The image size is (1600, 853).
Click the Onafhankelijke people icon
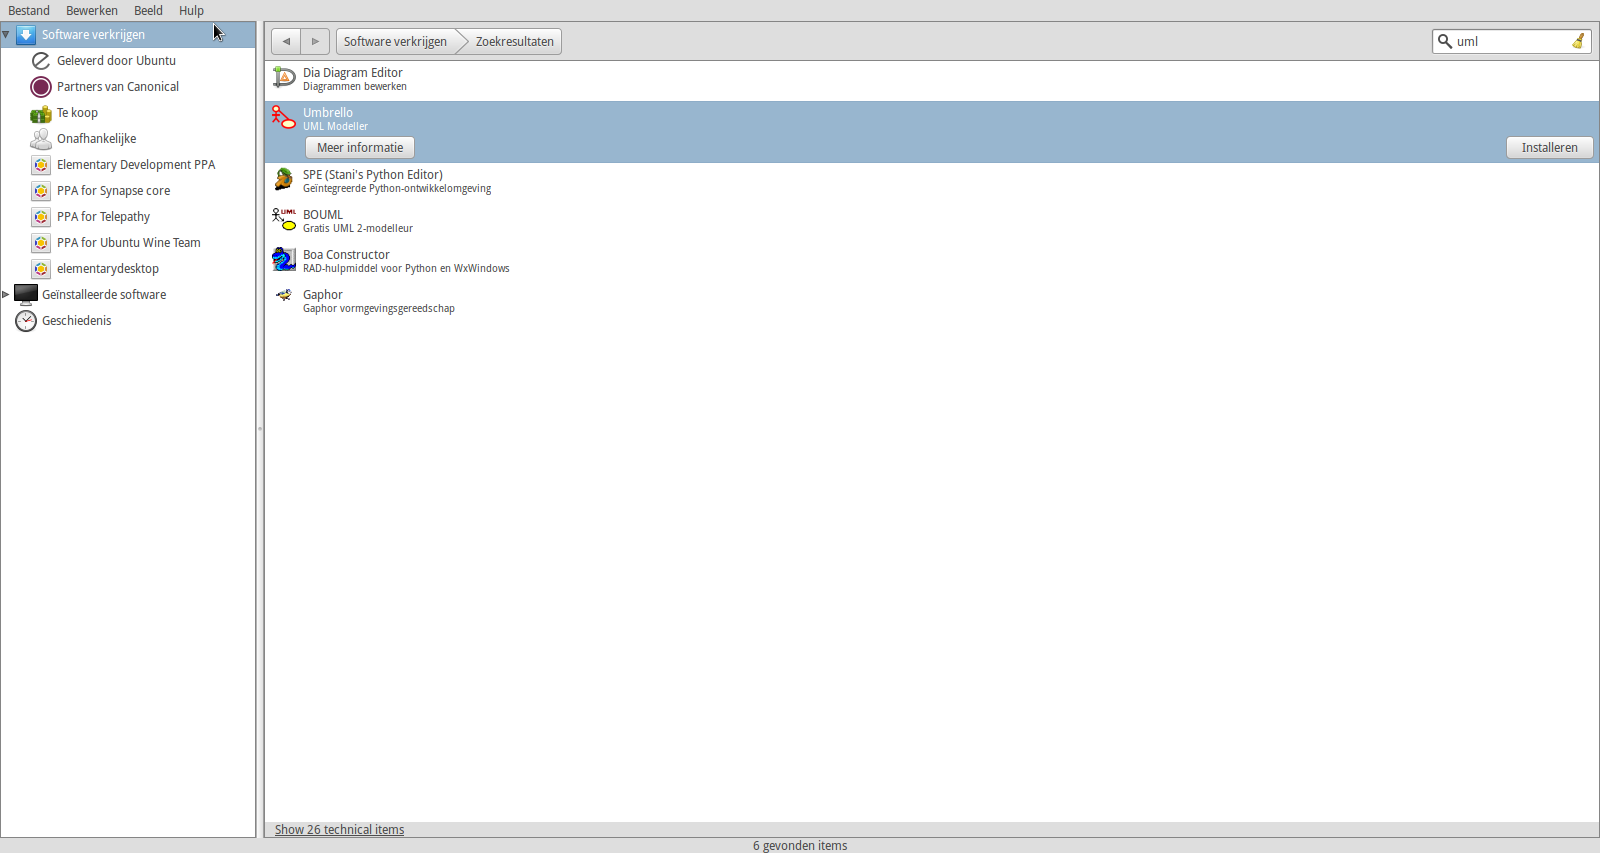41,139
